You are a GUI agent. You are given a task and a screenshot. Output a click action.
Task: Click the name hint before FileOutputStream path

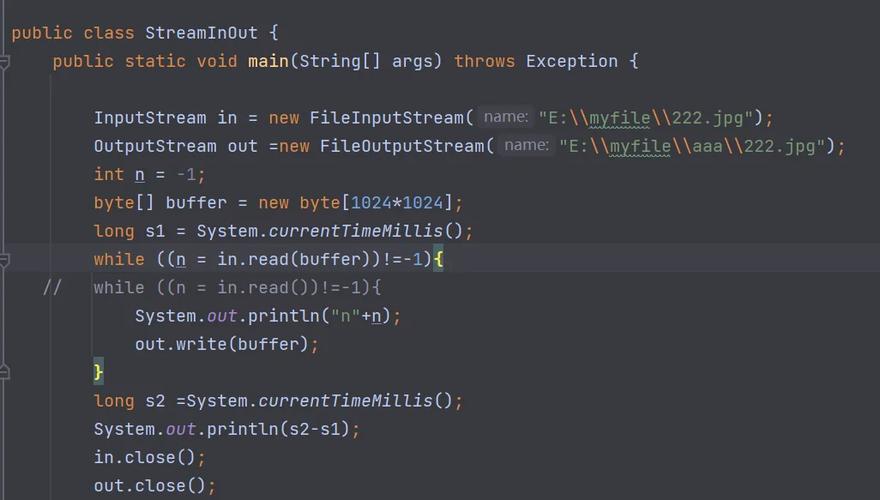(526, 146)
